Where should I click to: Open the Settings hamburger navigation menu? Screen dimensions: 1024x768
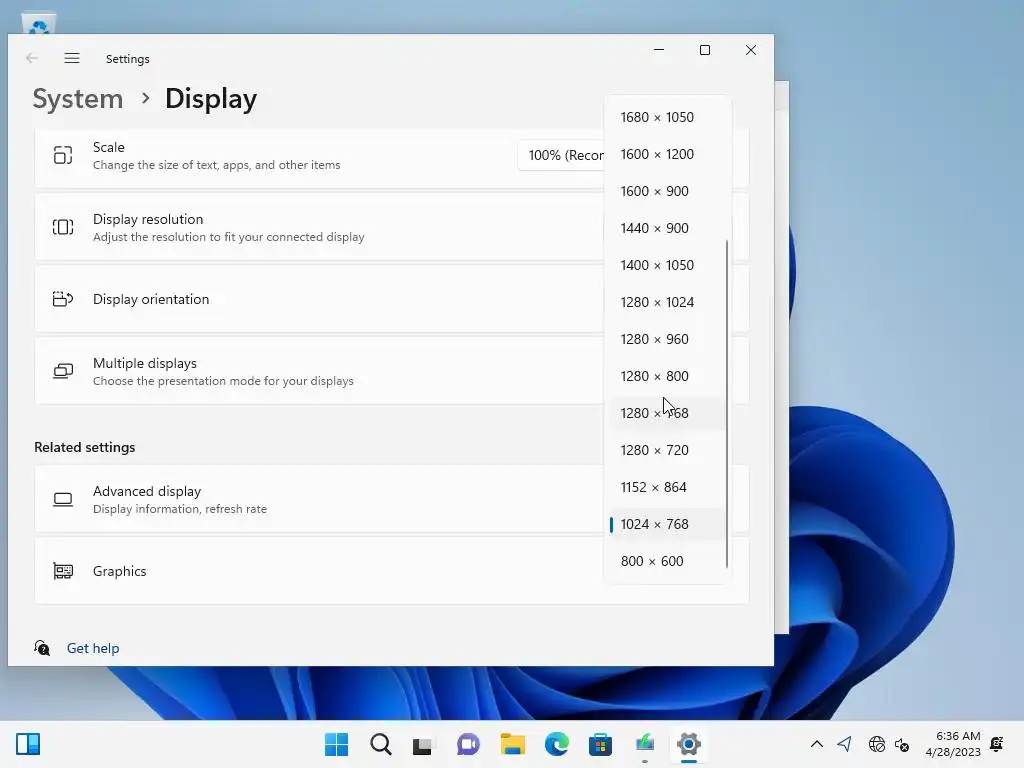(72, 58)
